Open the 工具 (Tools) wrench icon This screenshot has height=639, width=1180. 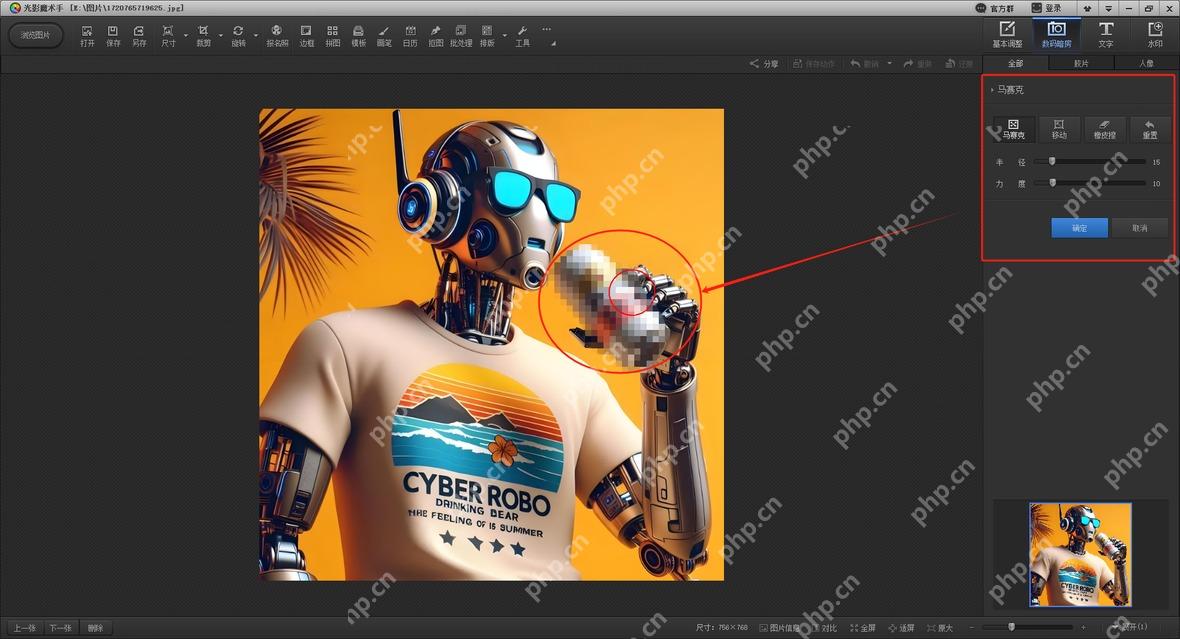point(522,35)
